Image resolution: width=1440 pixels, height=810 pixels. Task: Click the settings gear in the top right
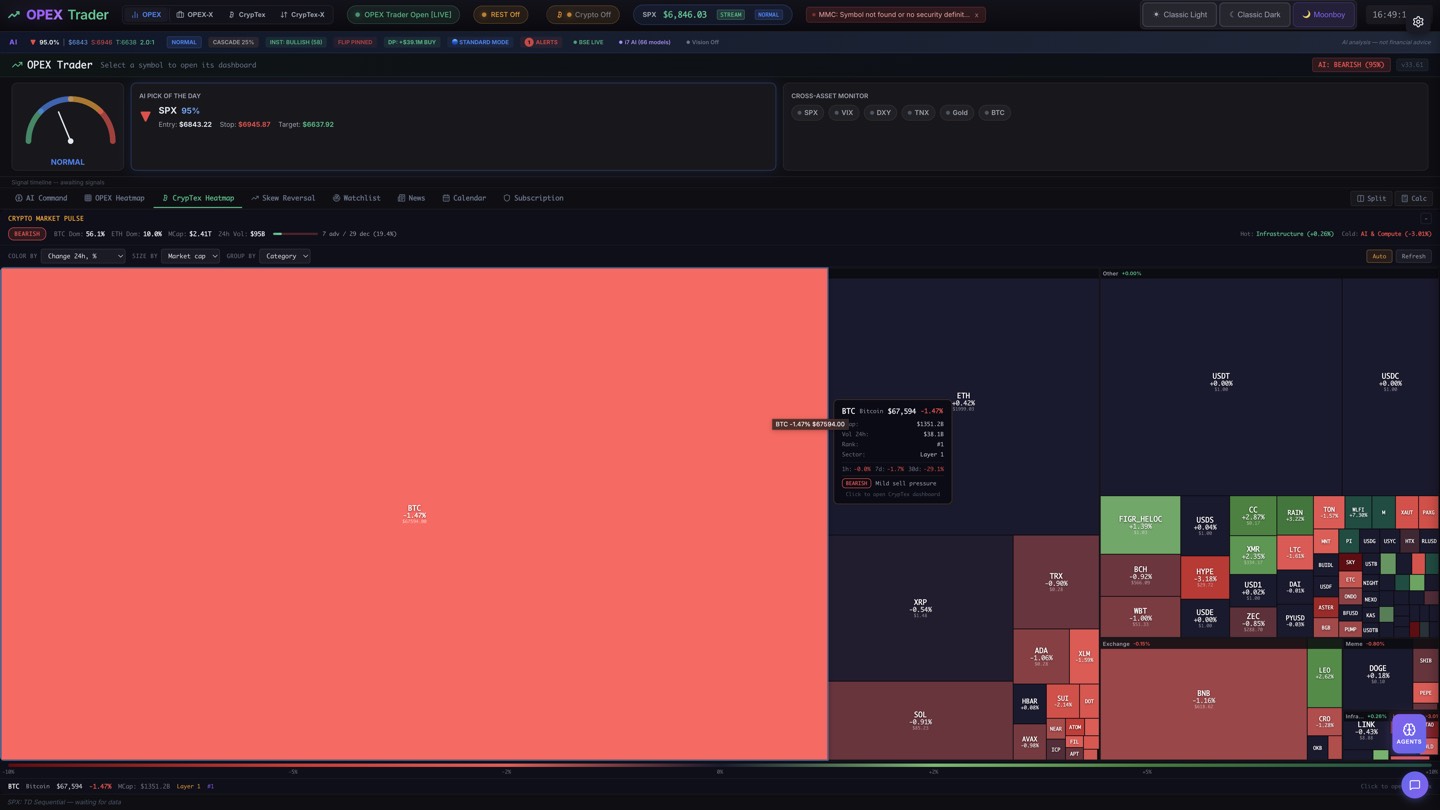coord(1417,21)
